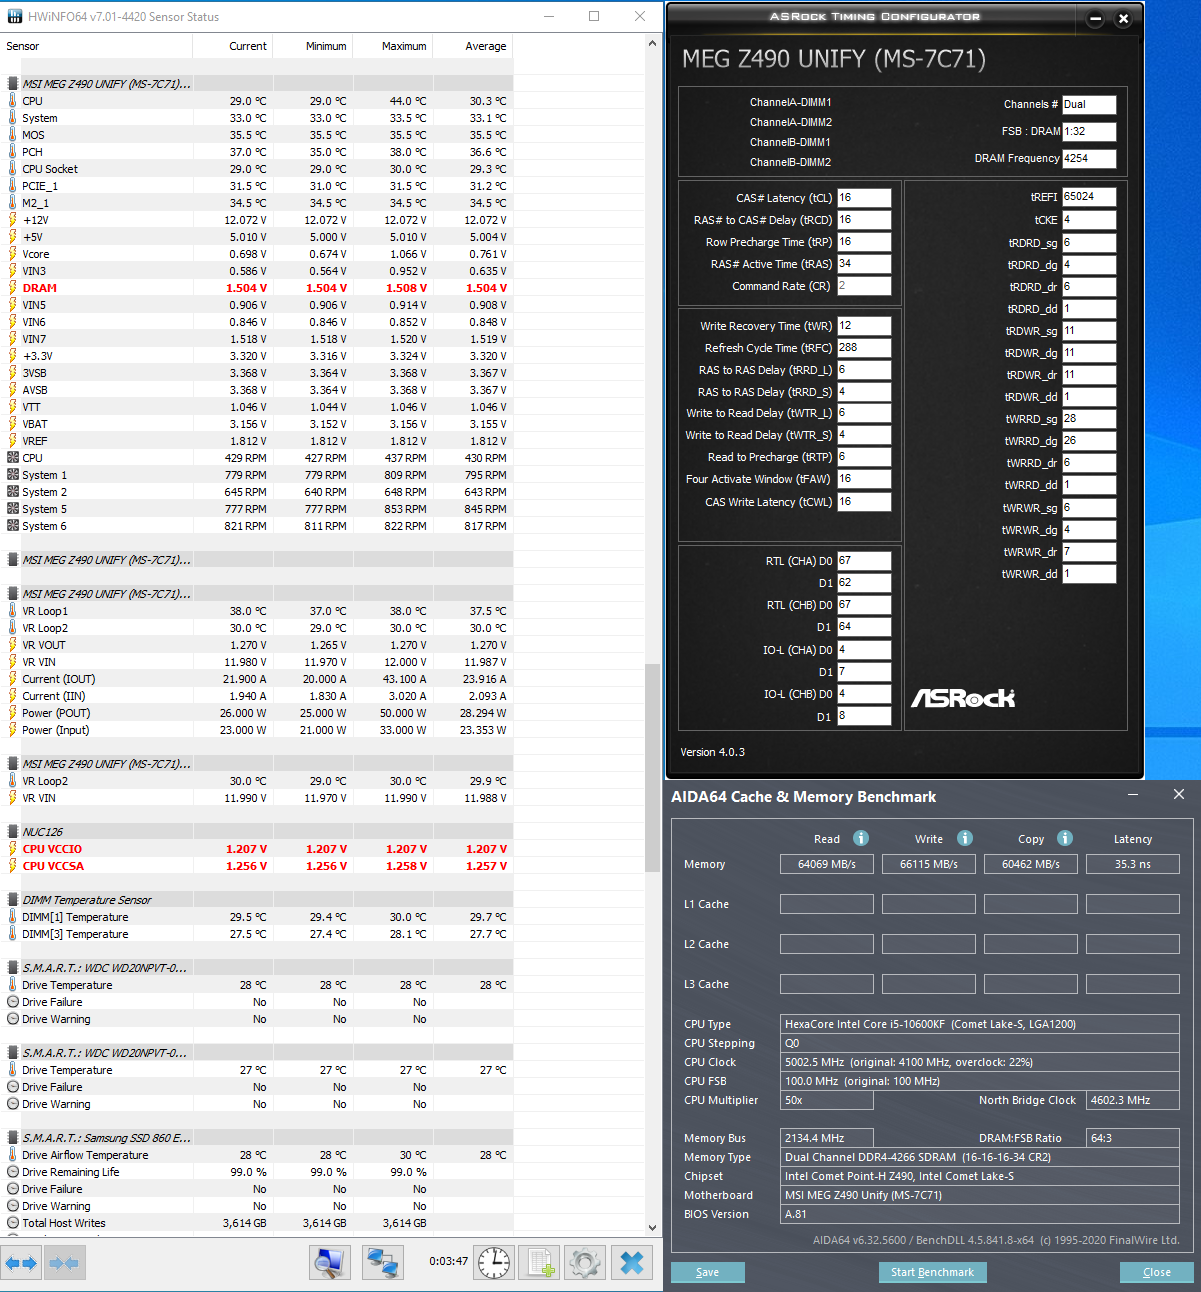1201x1292 pixels.
Task: Click the info icon next to Read in AIDA64
Action: coord(861,838)
